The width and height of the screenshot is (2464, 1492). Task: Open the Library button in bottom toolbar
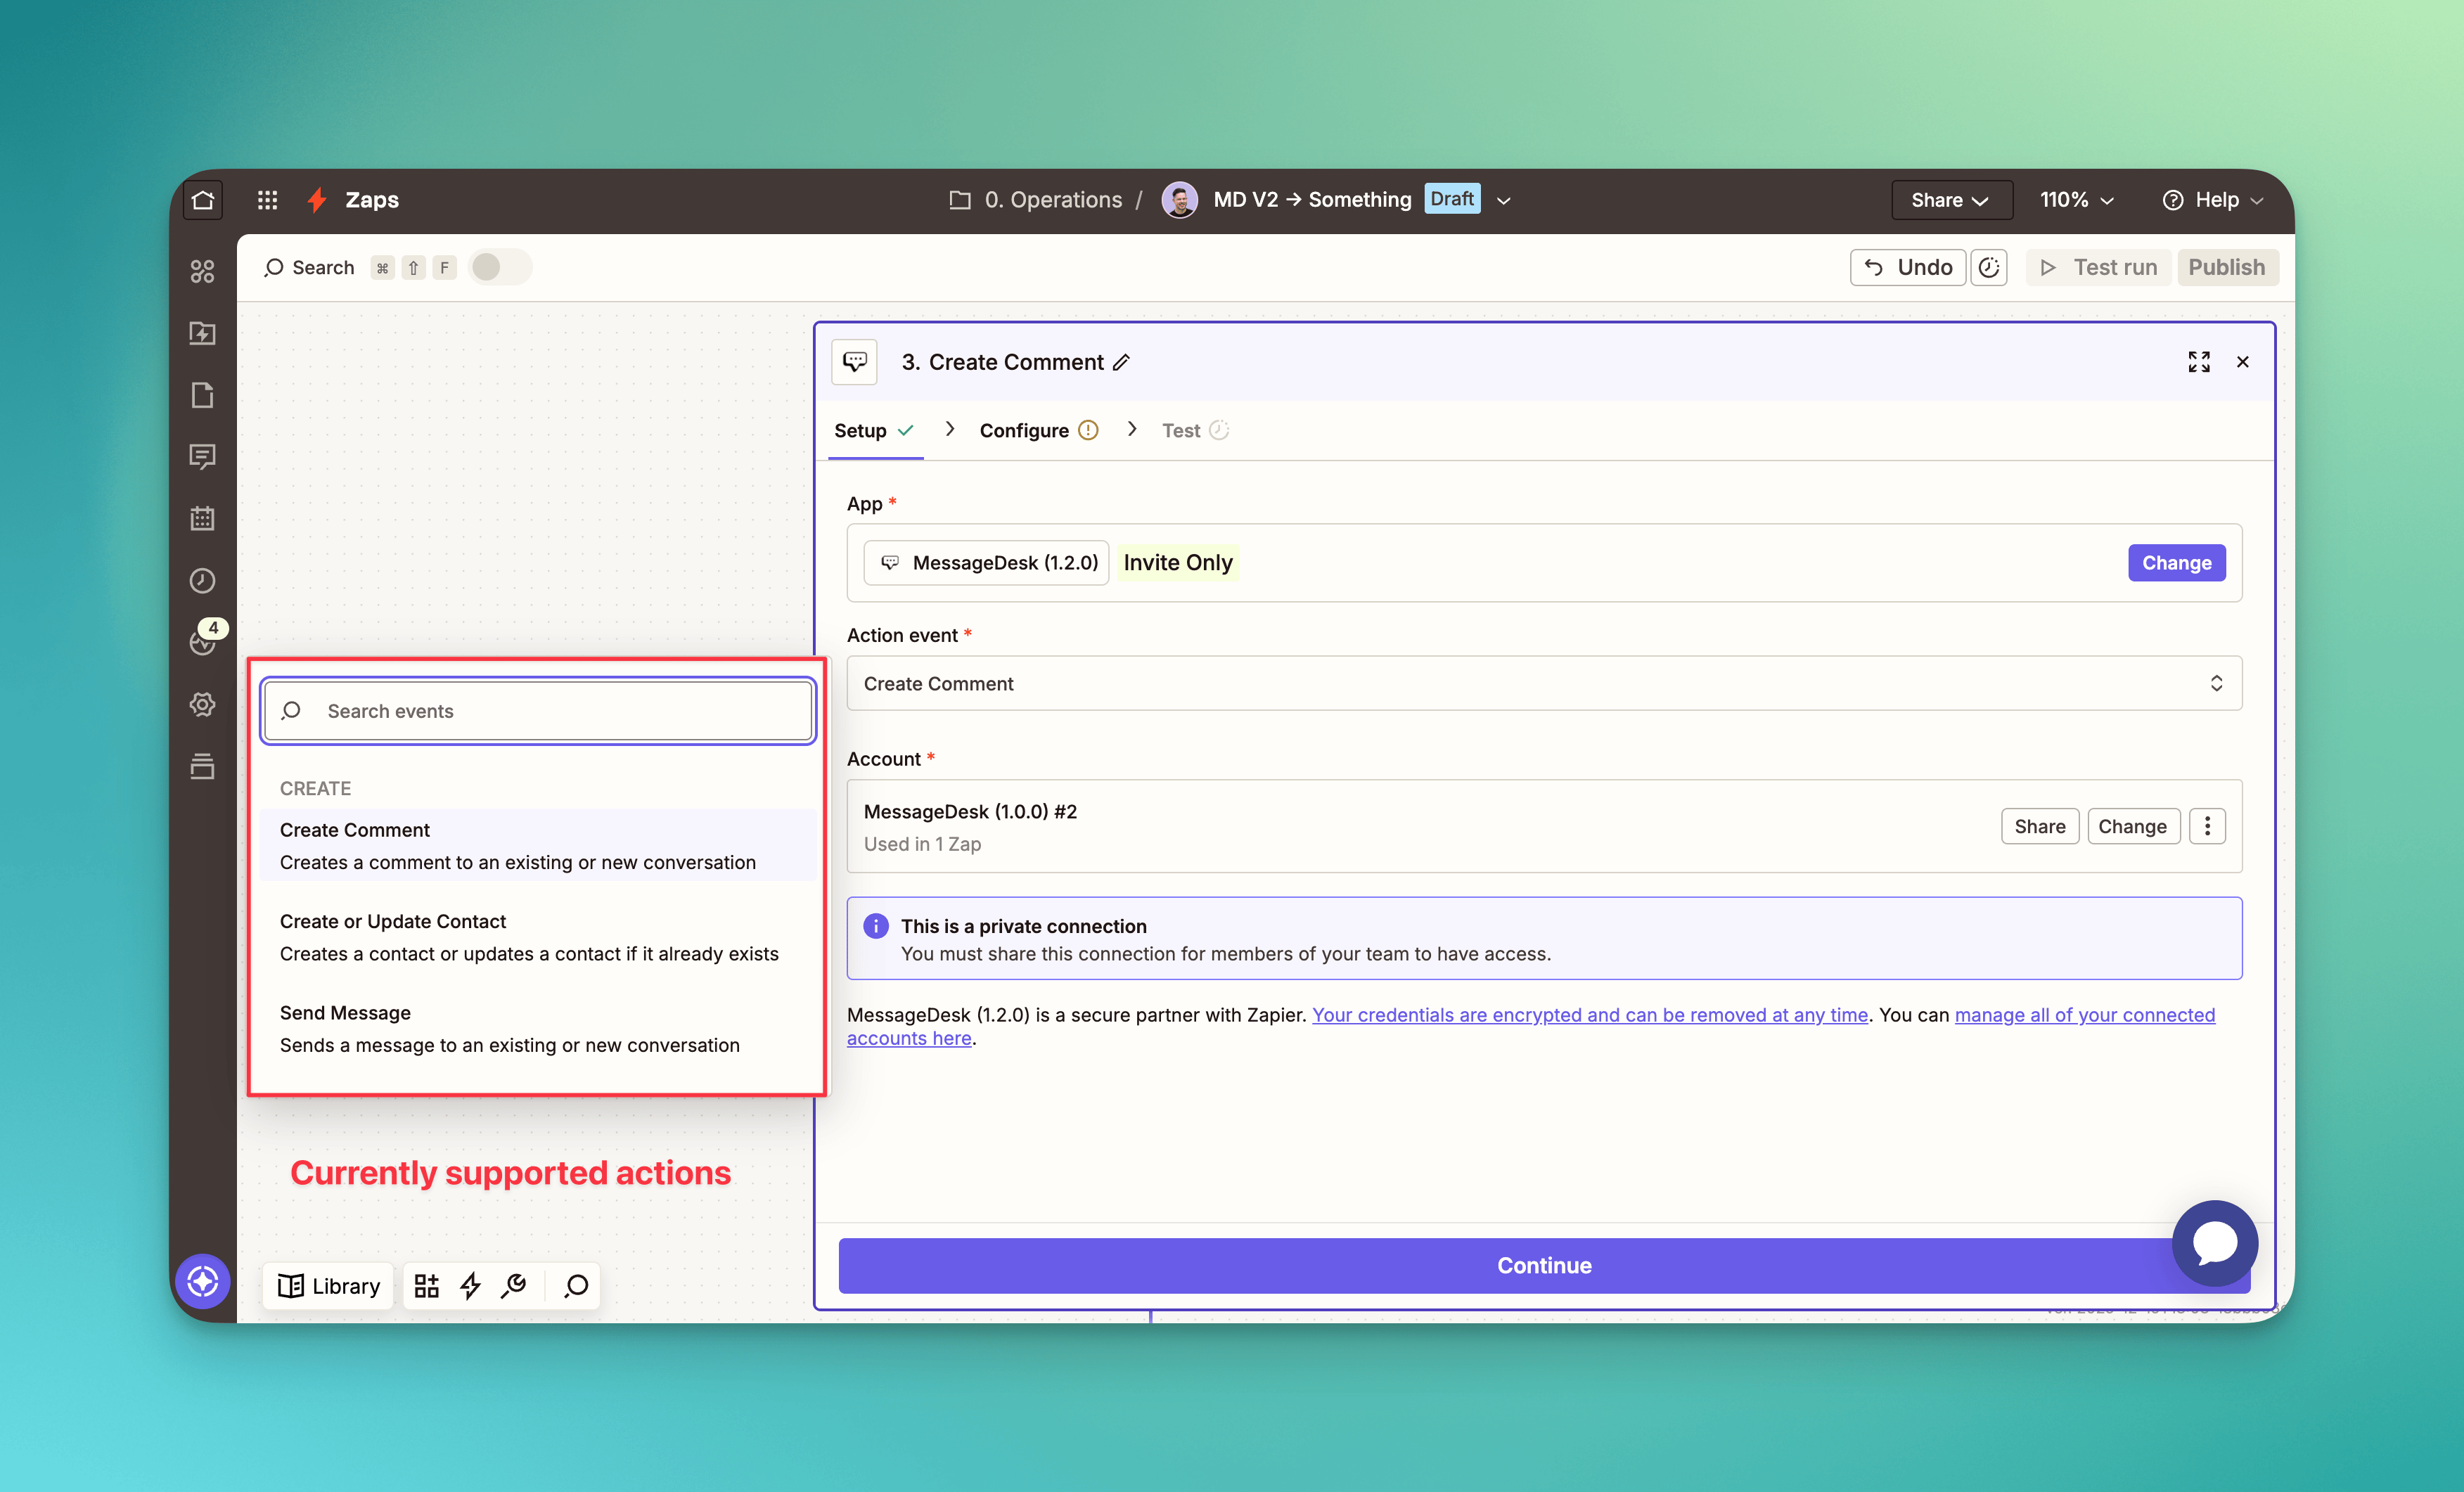329,1285
